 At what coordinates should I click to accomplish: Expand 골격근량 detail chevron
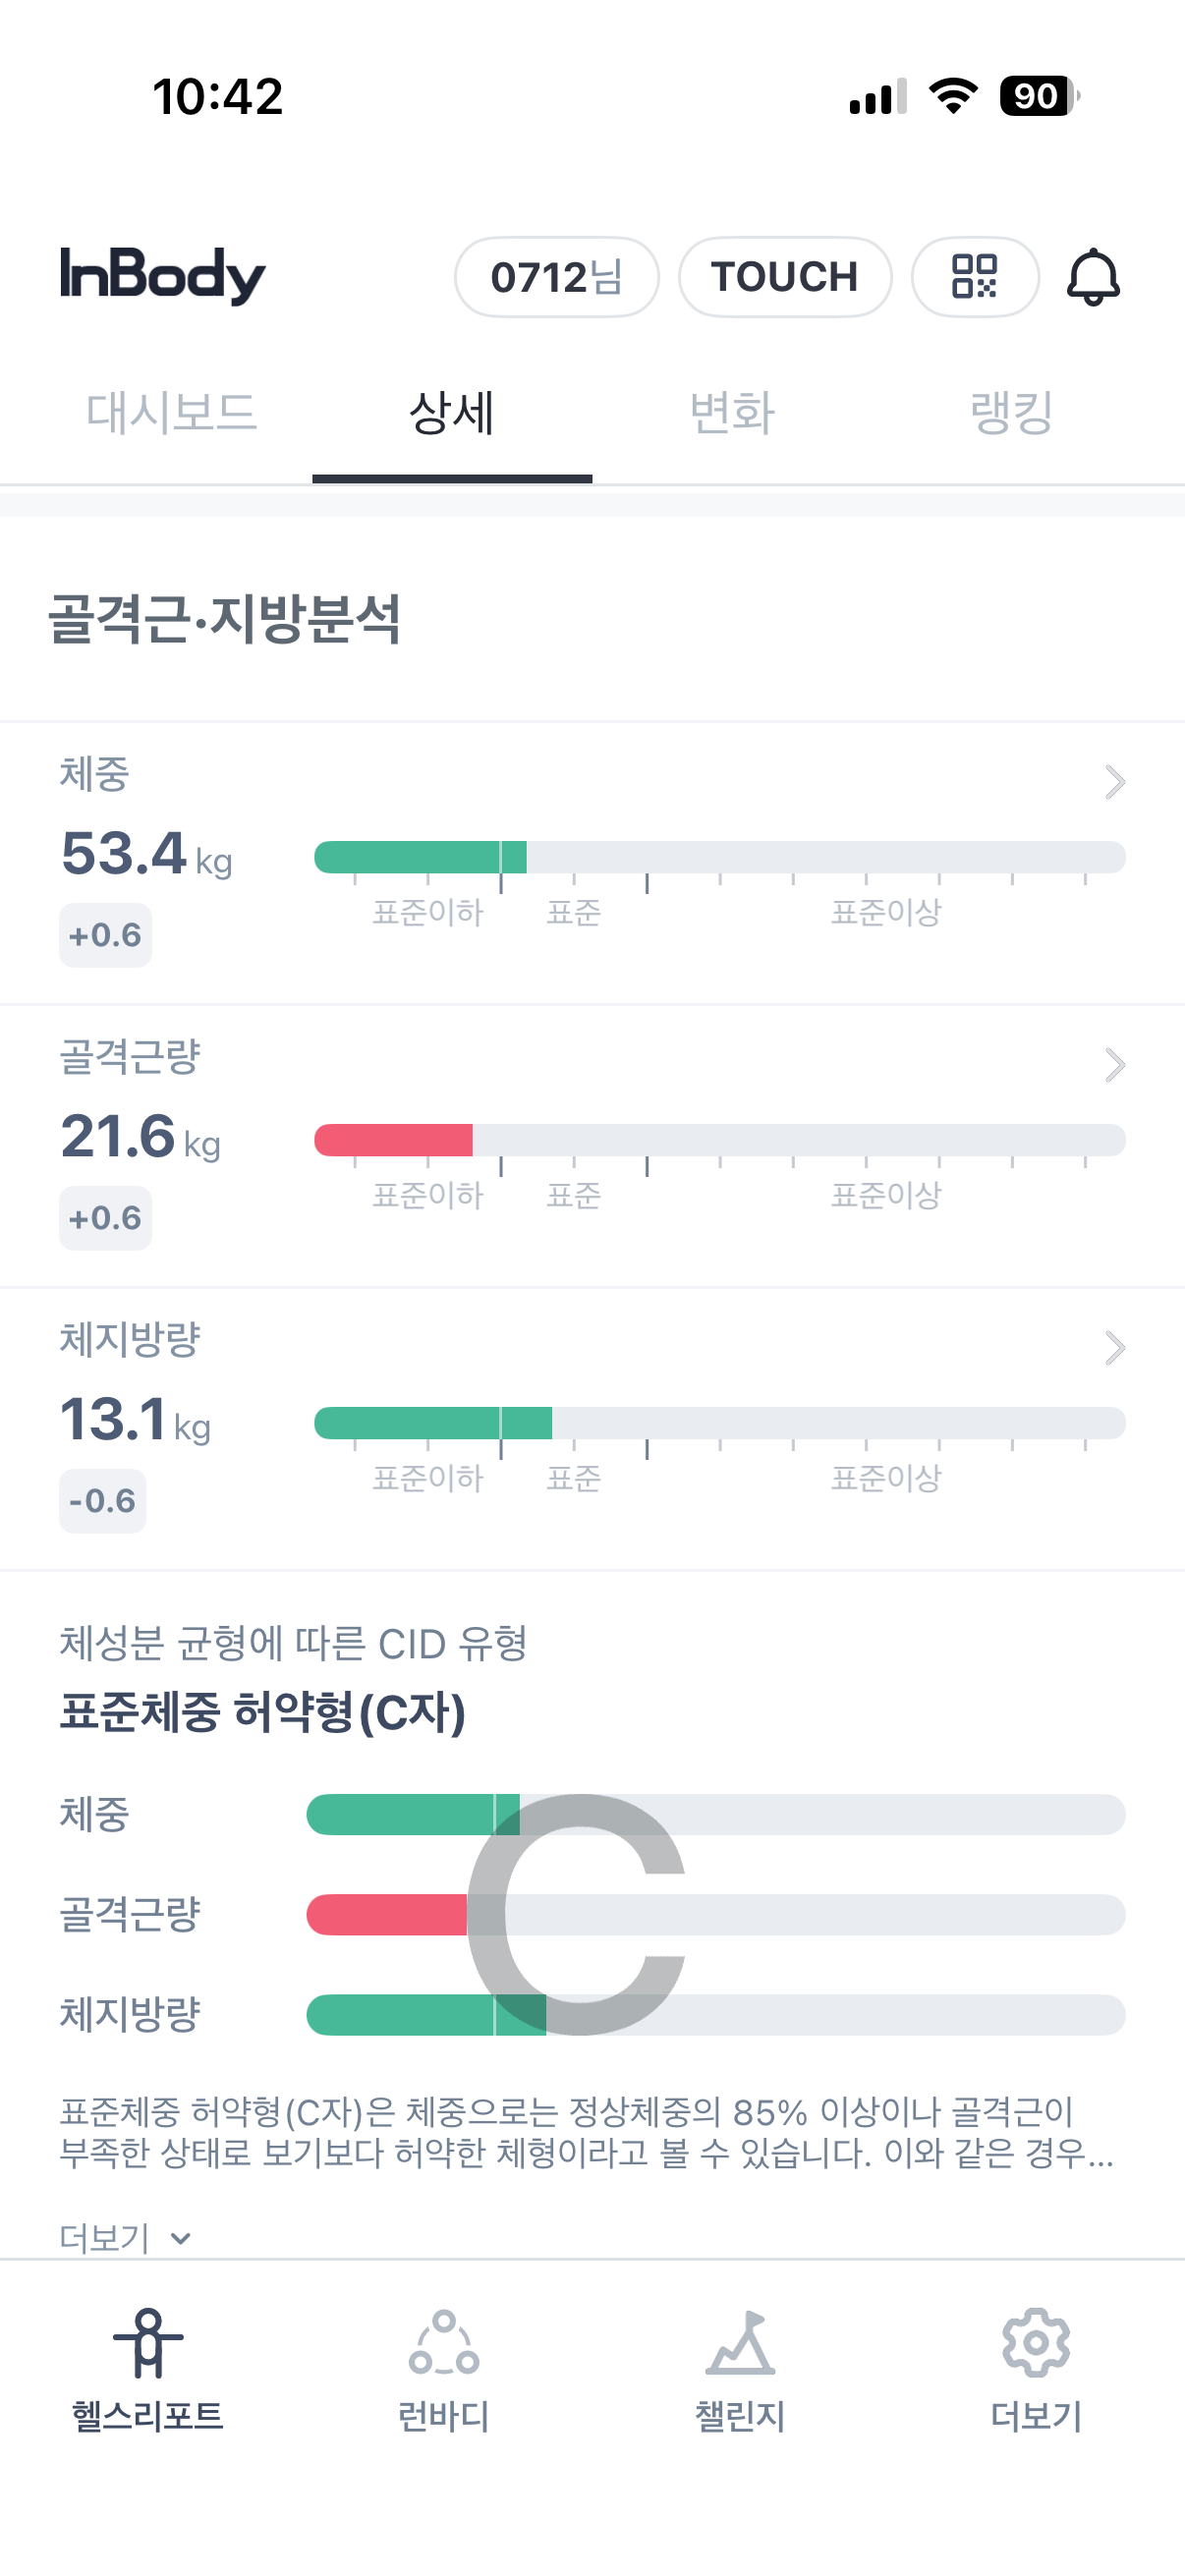coord(1114,1065)
